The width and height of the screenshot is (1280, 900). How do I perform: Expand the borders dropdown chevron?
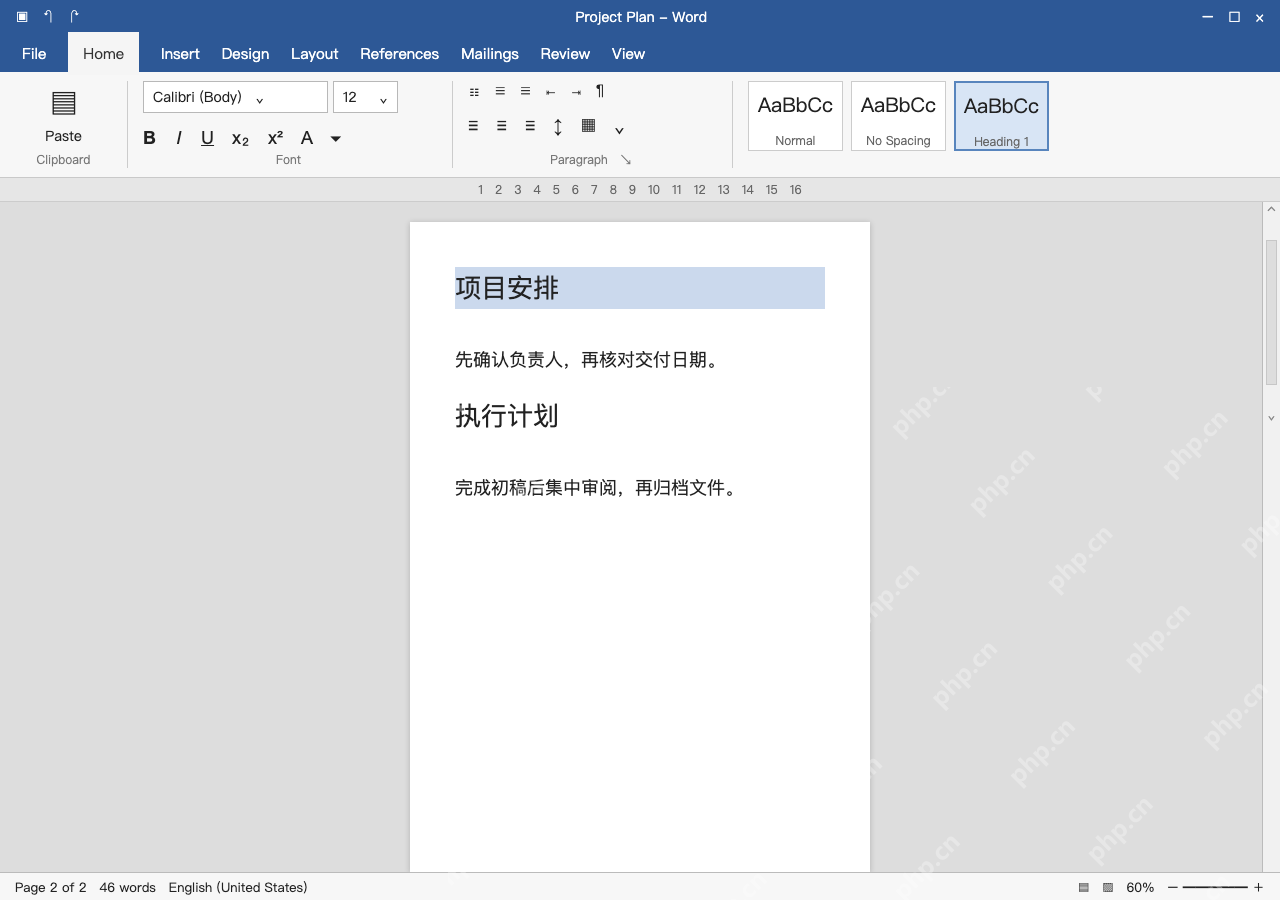pos(619,130)
